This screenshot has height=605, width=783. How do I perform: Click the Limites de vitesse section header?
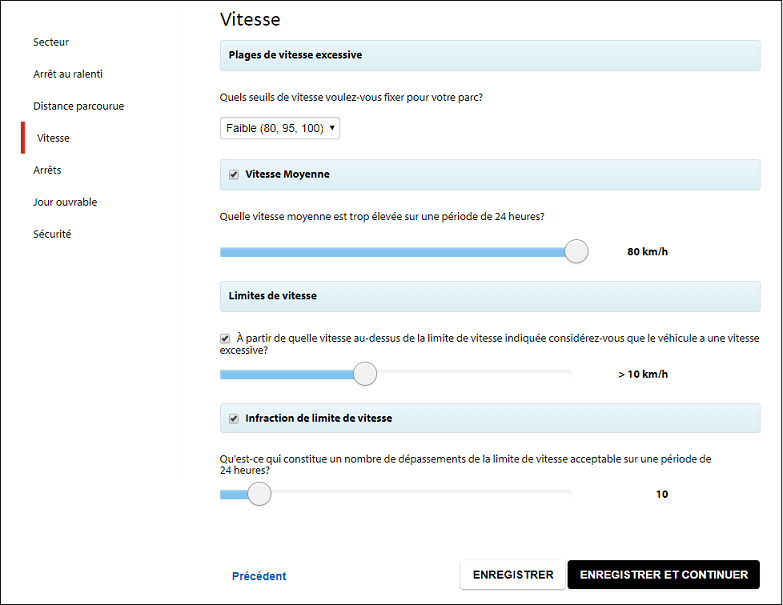pyautogui.click(x=490, y=296)
